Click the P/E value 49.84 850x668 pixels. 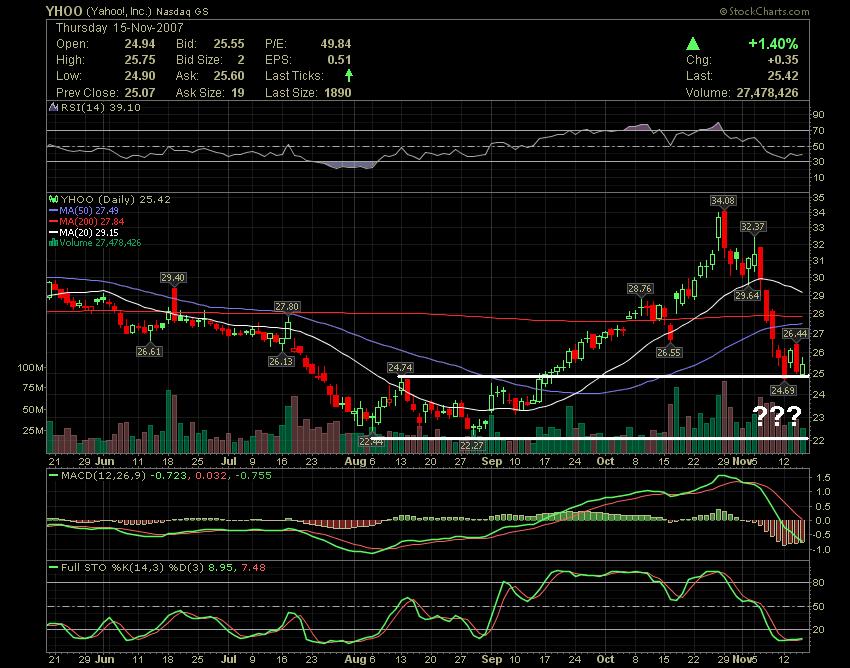(x=336, y=44)
